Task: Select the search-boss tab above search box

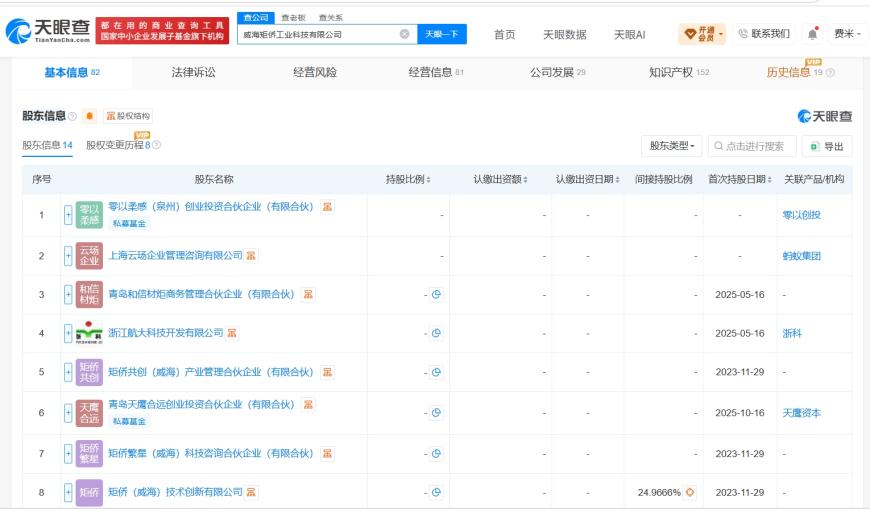Action: tap(293, 18)
